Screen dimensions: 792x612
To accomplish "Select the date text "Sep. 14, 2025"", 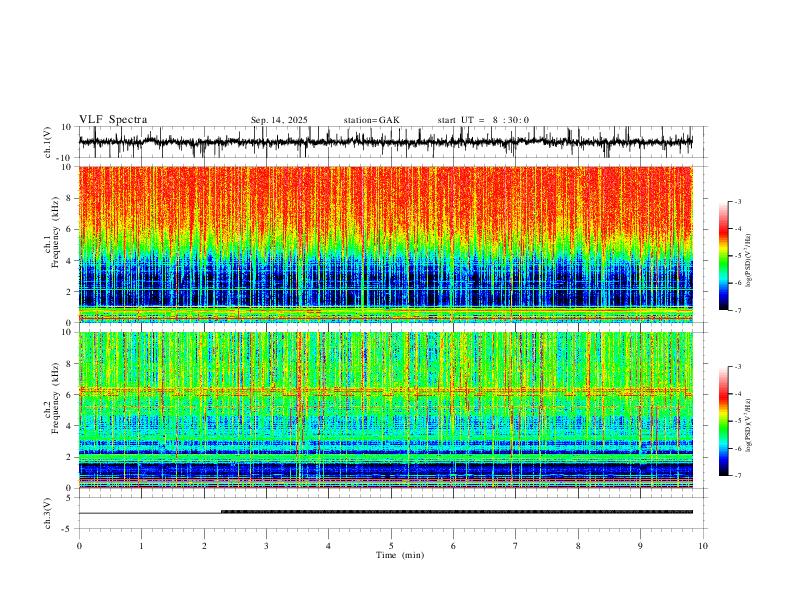I will (279, 120).
